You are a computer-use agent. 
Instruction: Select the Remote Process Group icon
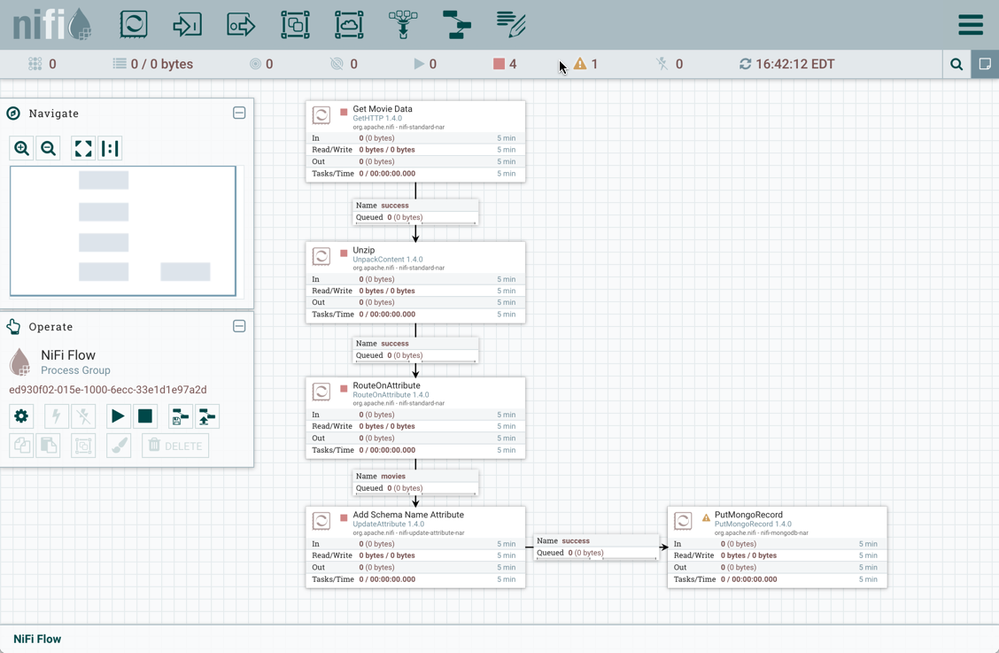[x=349, y=24]
